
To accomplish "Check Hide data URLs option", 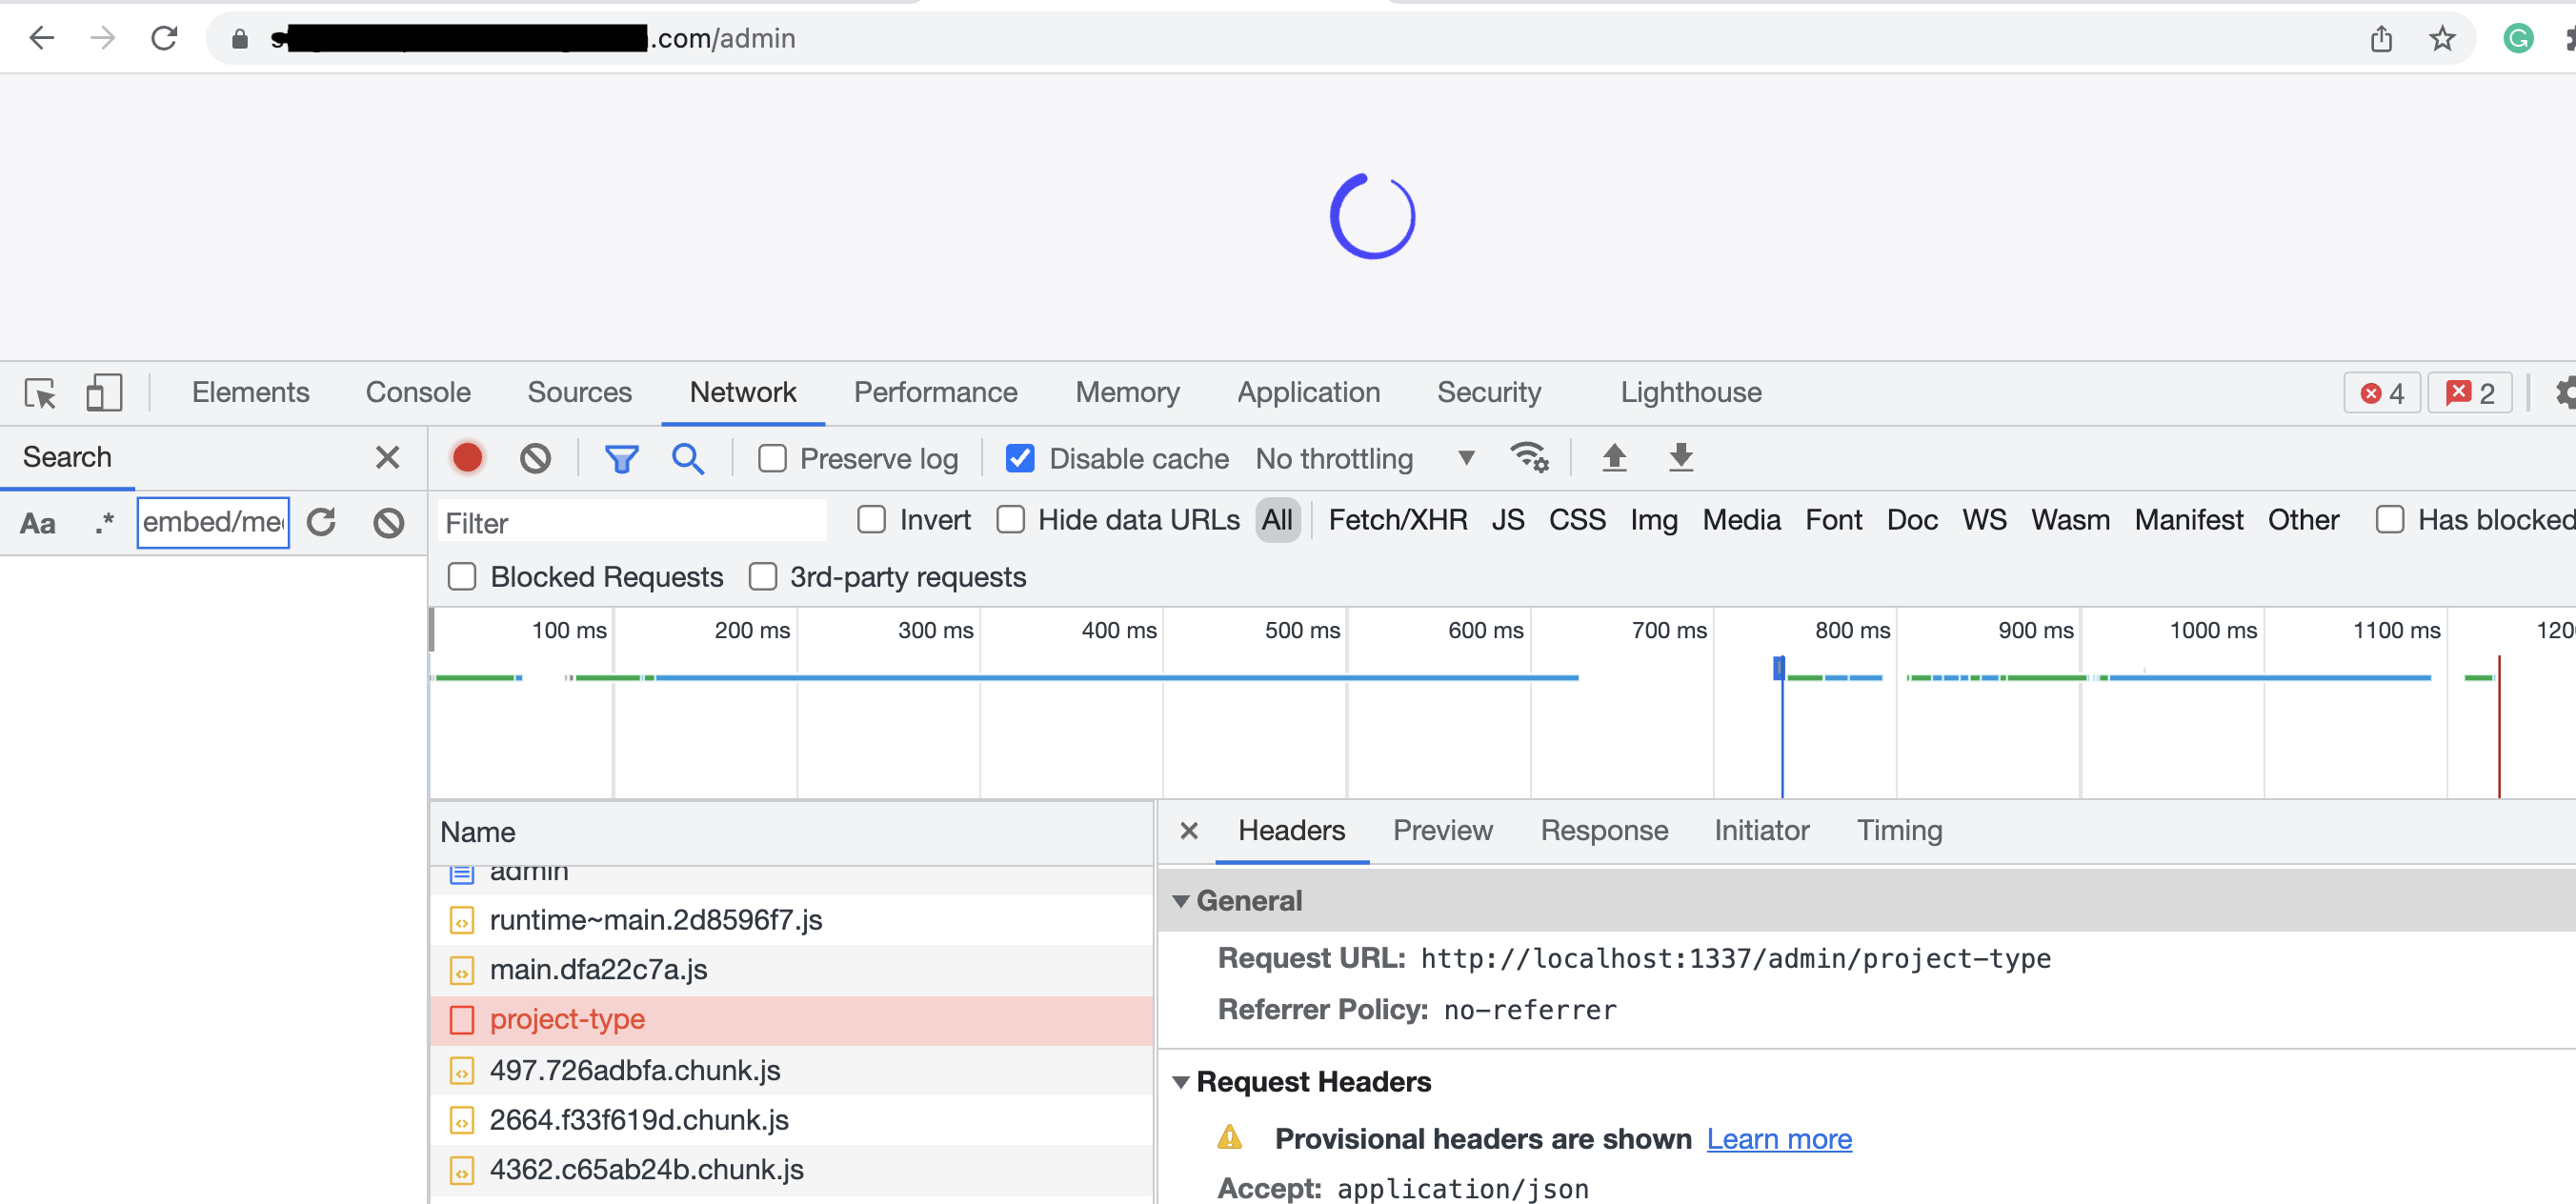I will click(x=1011, y=519).
